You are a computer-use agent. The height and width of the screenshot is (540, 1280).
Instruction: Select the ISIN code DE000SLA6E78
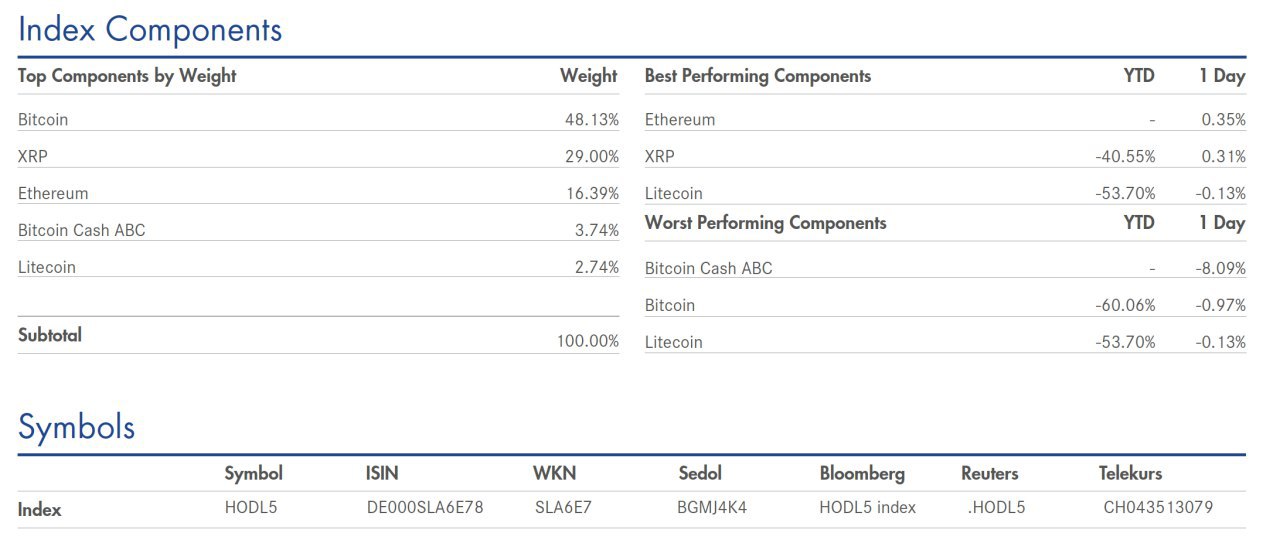425,508
